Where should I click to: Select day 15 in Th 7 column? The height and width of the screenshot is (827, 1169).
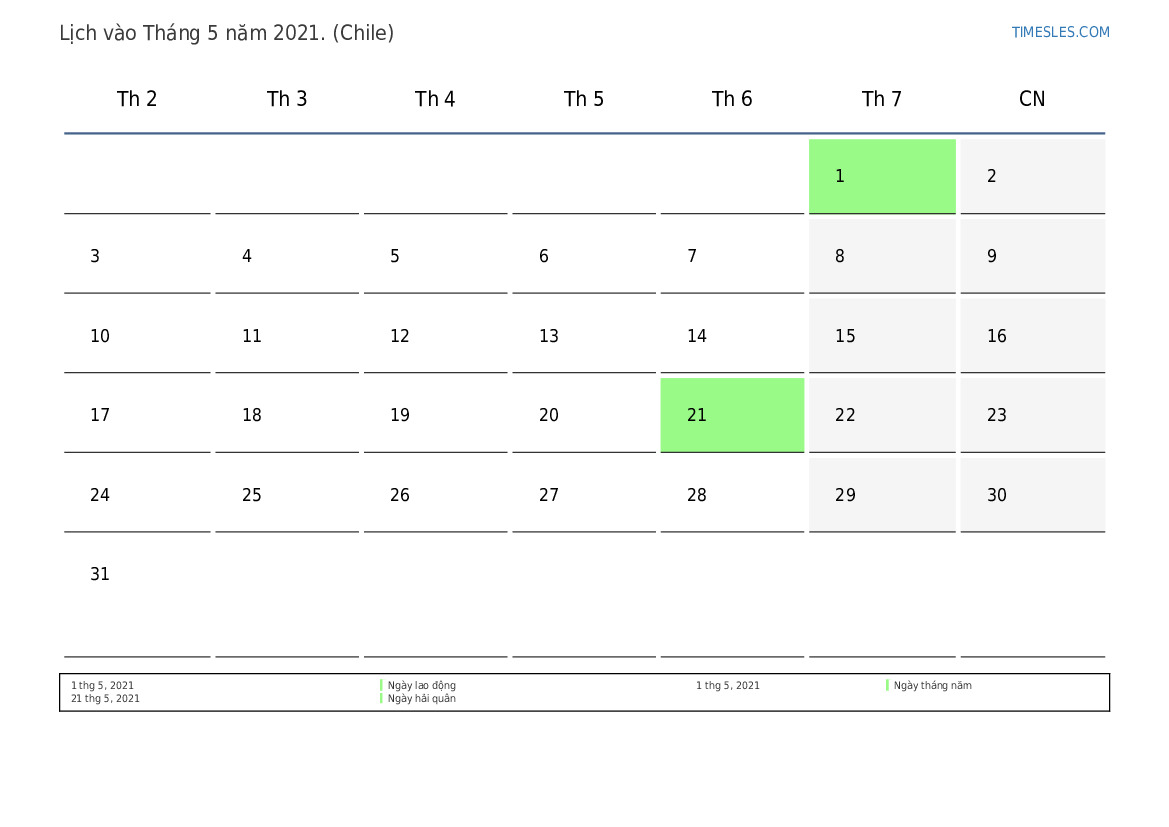coord(881,336)
